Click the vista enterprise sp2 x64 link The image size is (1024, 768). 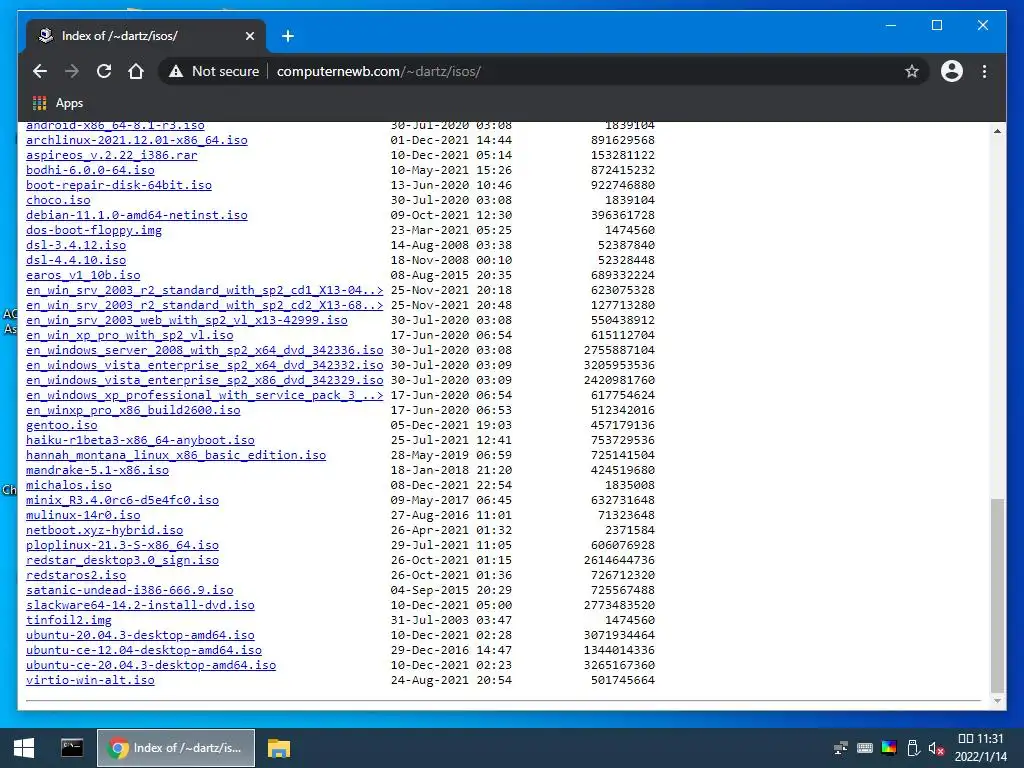(204, 365)
